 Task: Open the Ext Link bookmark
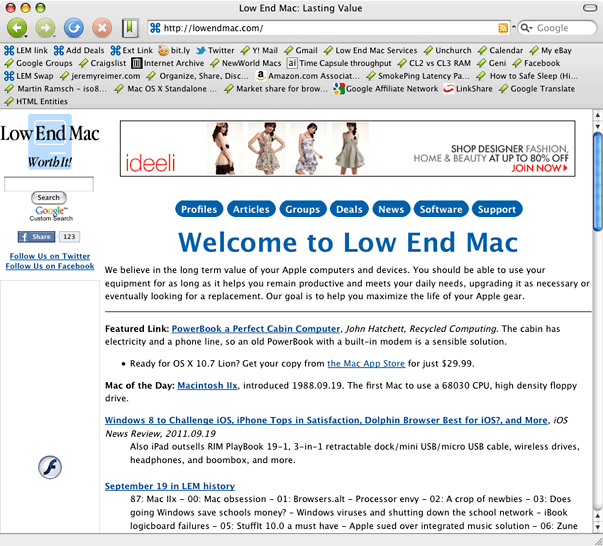click(132, 50)
